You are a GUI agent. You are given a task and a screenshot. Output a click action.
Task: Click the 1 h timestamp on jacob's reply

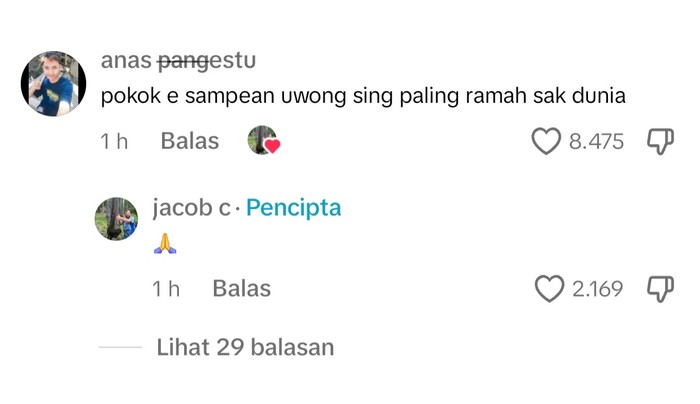(166, 289)
